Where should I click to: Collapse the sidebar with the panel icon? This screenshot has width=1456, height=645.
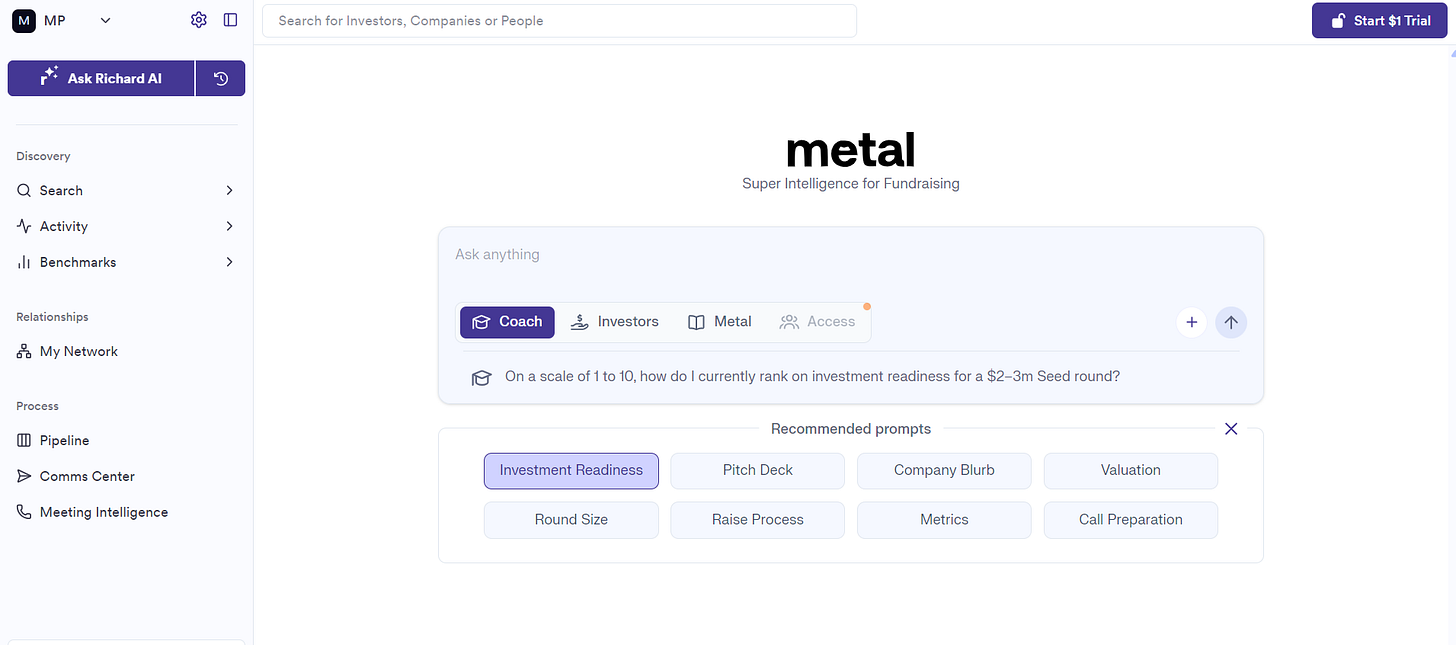point(231,20)
